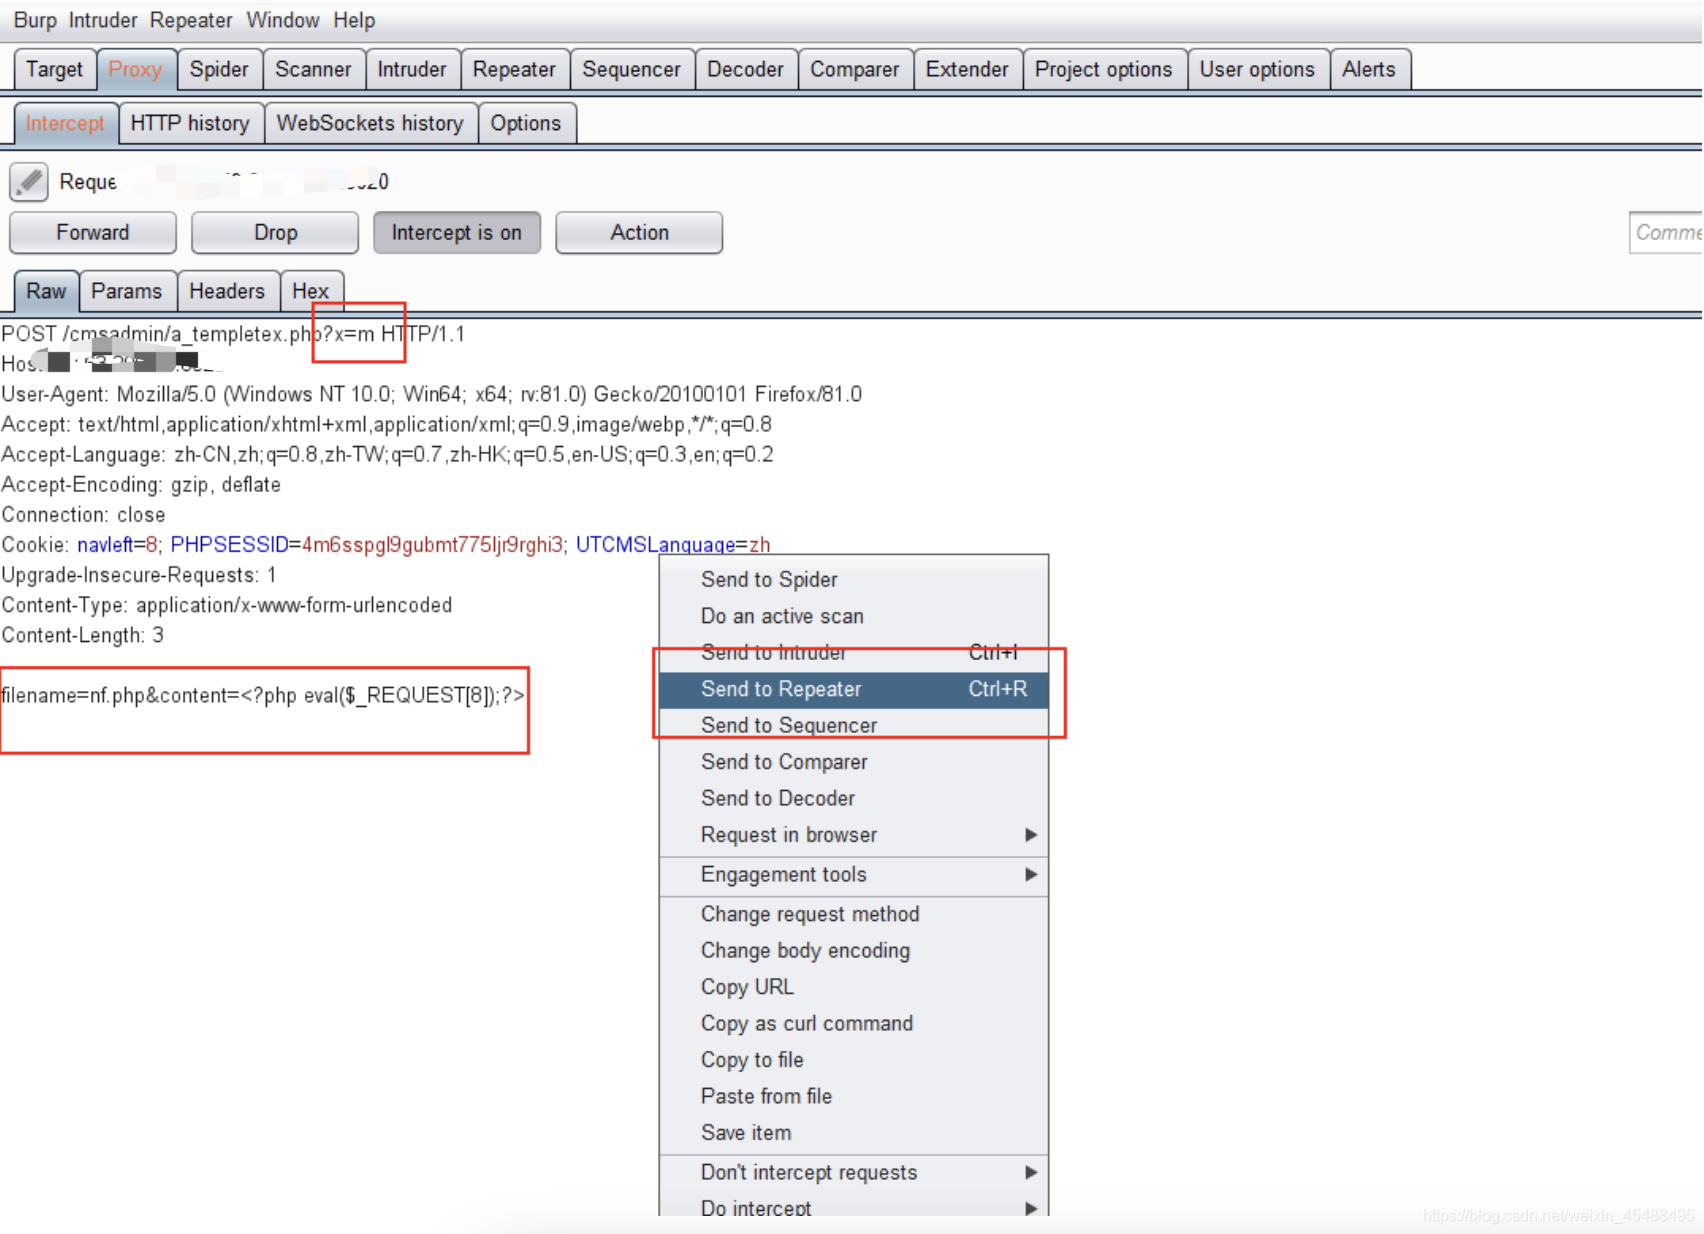Switch to the Target tab
Screen dimensions: 1704x1234
click(55, 69)
